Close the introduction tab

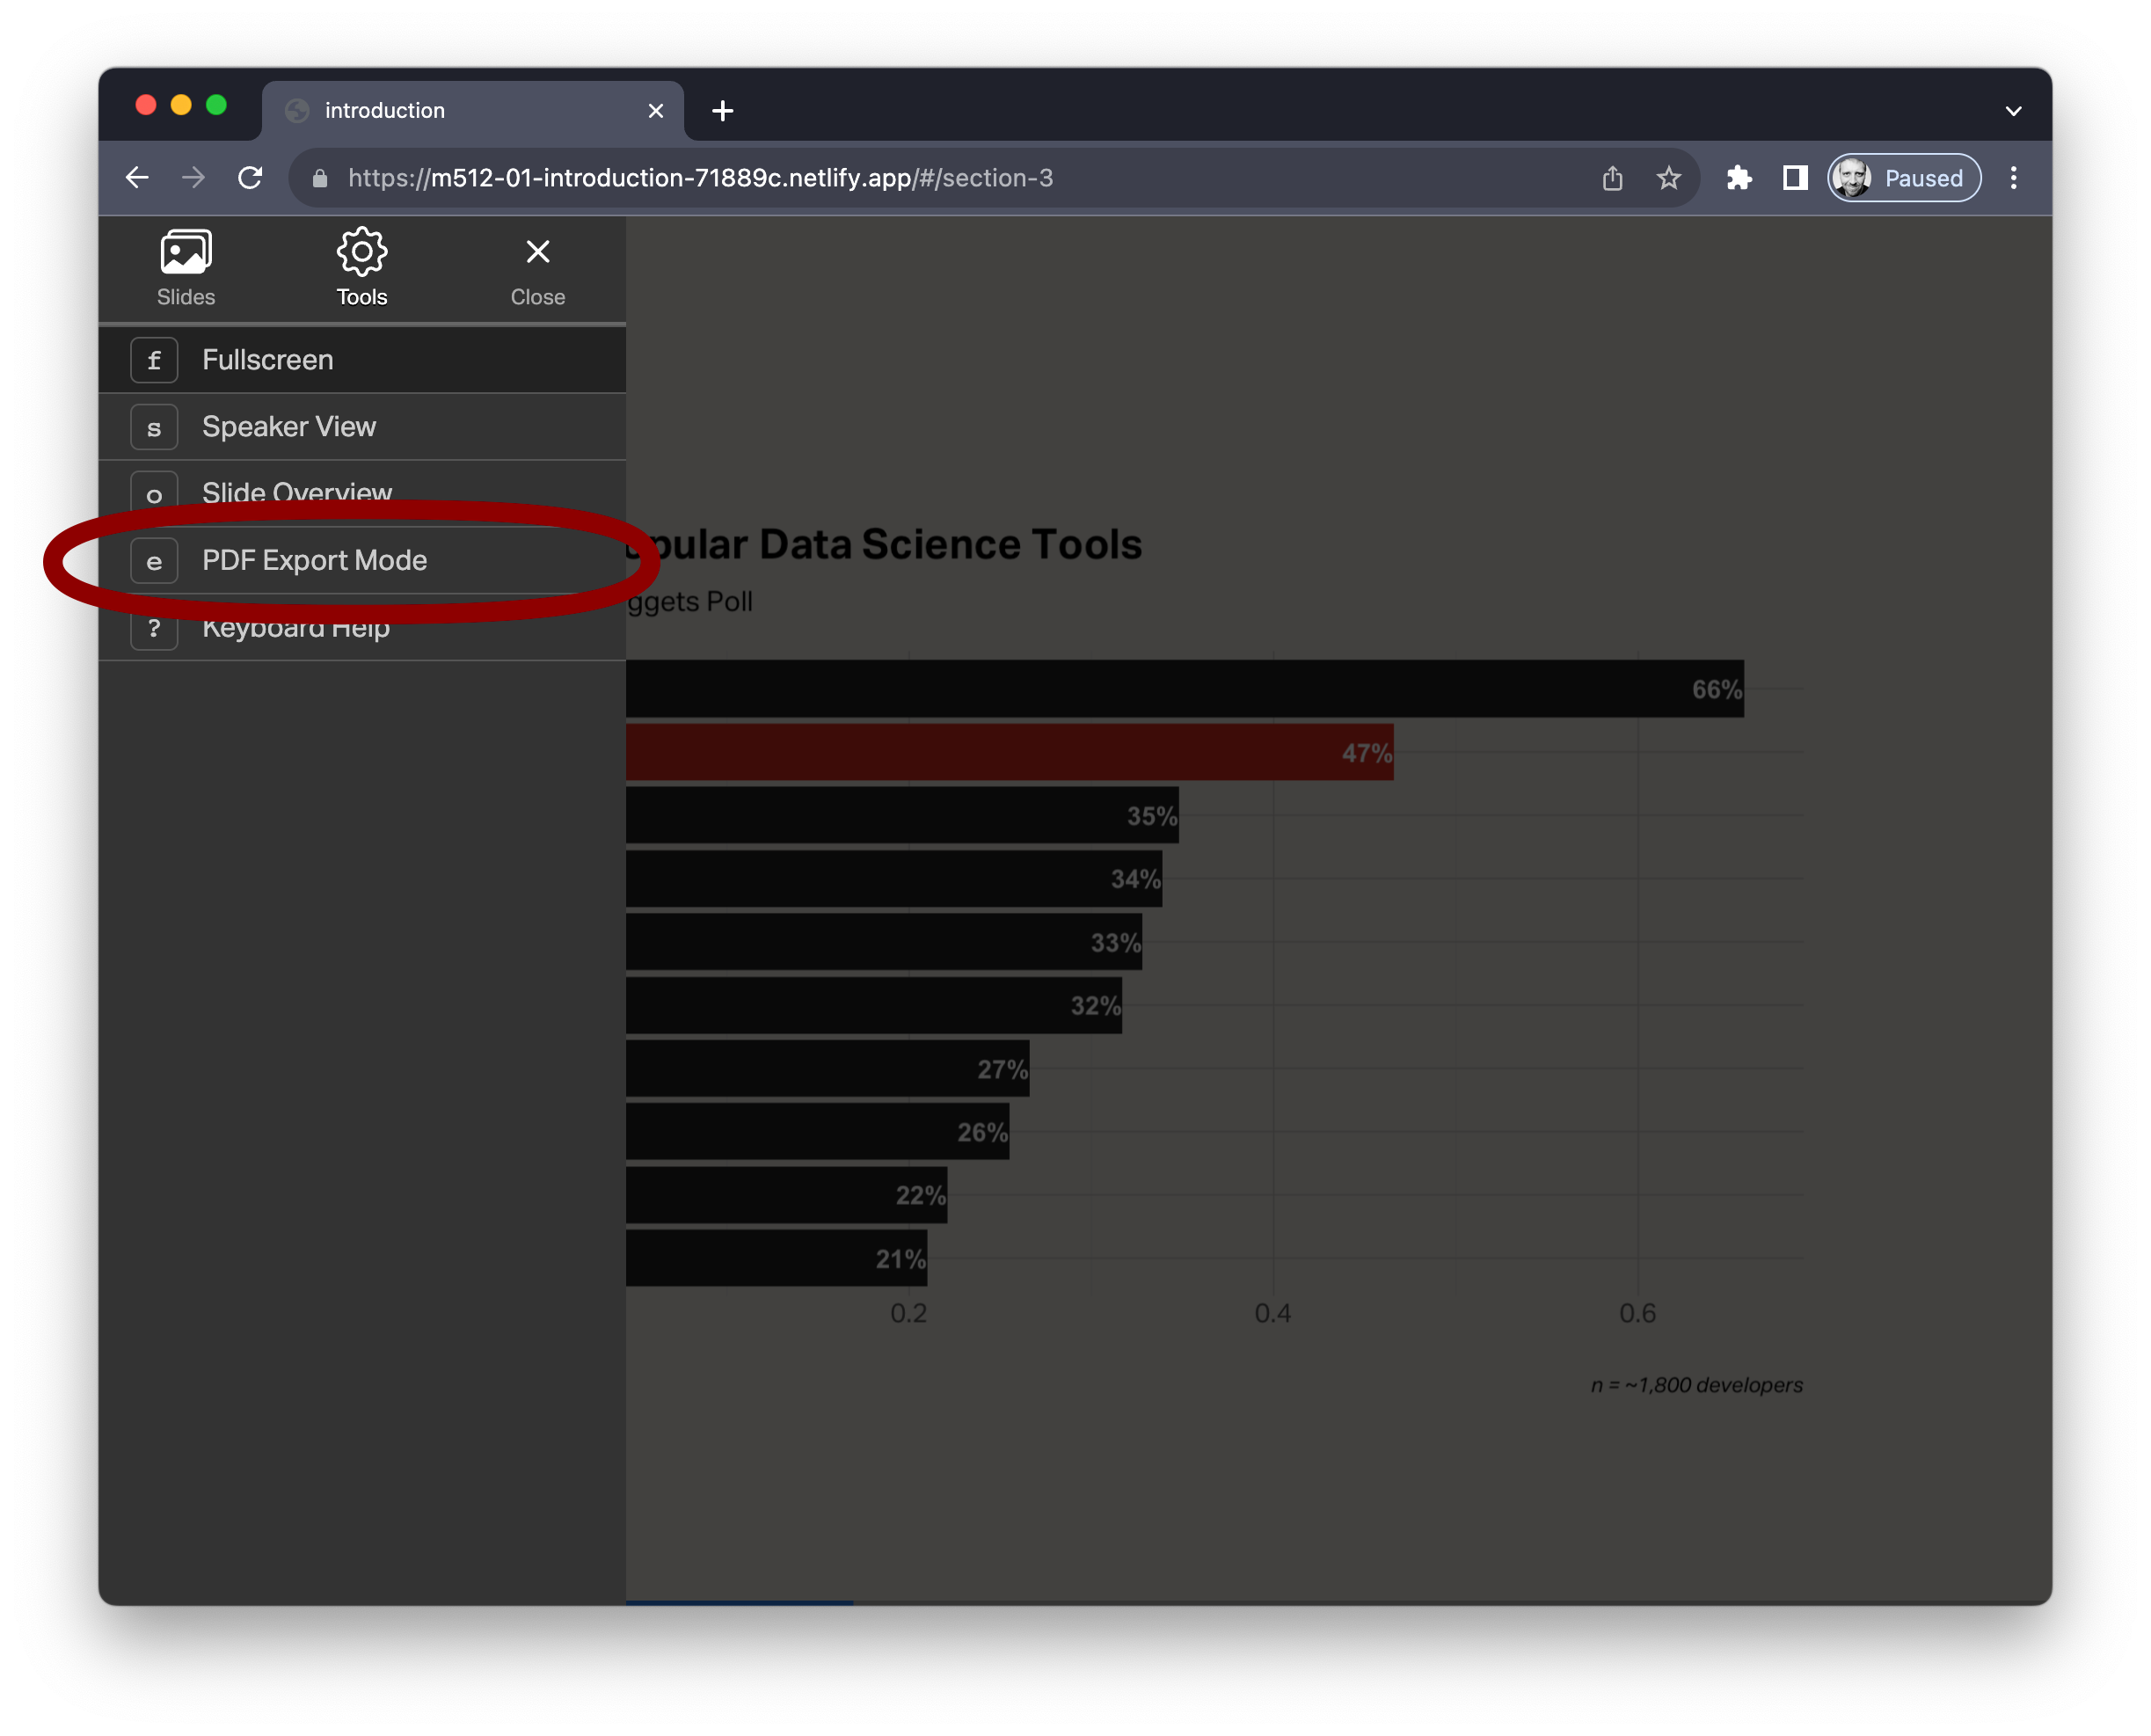click(656, 111)
